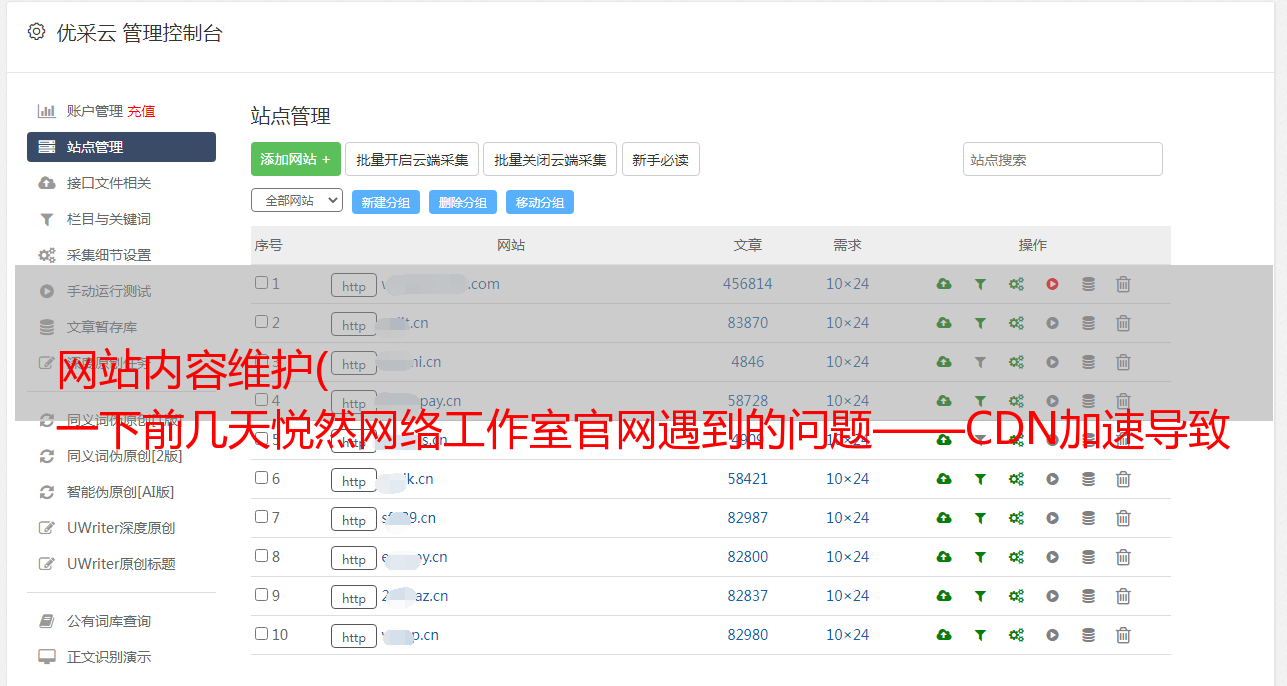Viewport: 1287px width, 686px height.
Task: Click the filter icon in row 9
Action: (980, 596)
